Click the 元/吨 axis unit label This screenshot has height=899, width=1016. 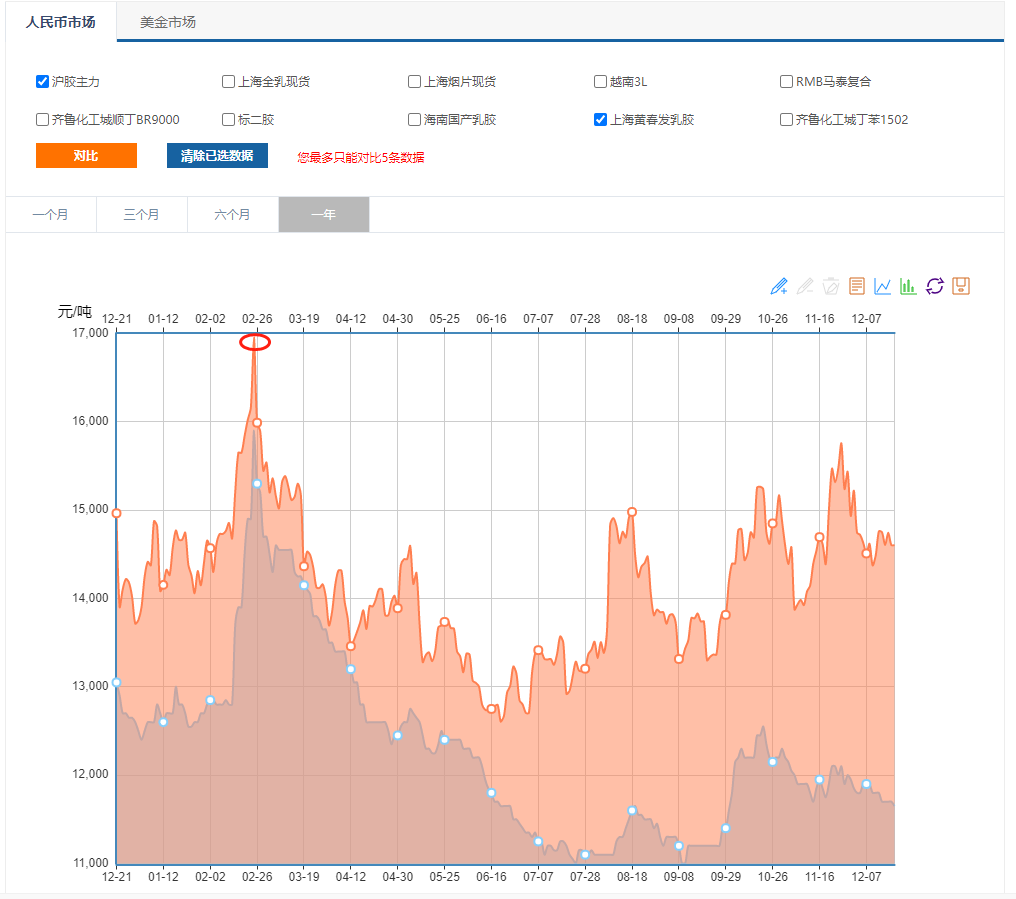[75, 311]
